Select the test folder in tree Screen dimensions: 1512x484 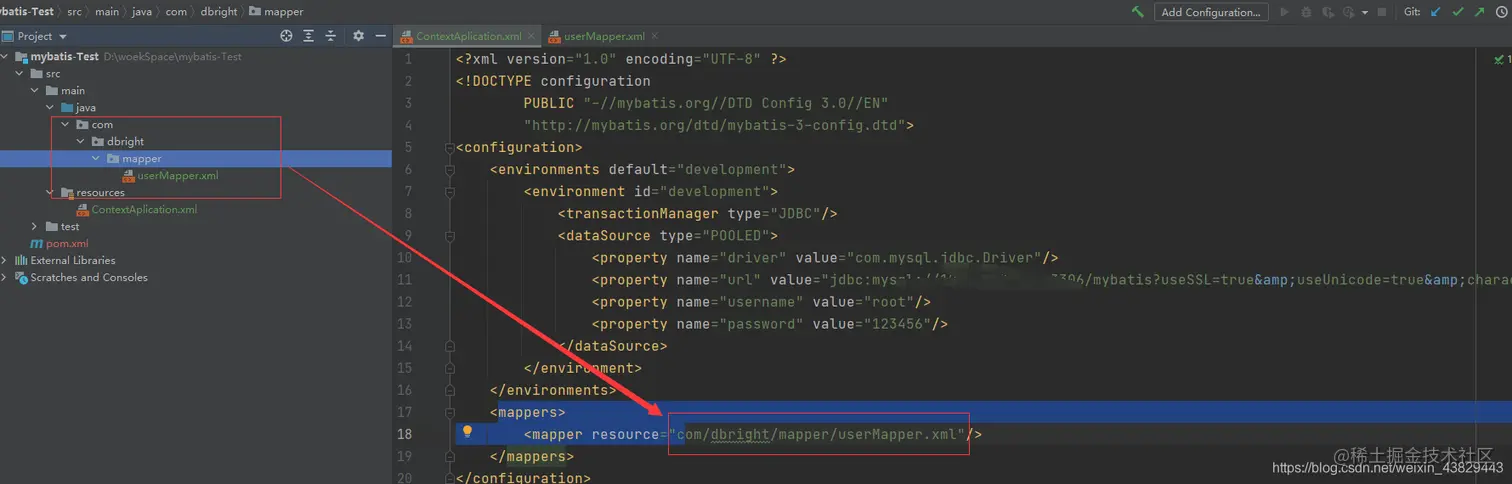[x=70, y=227]
